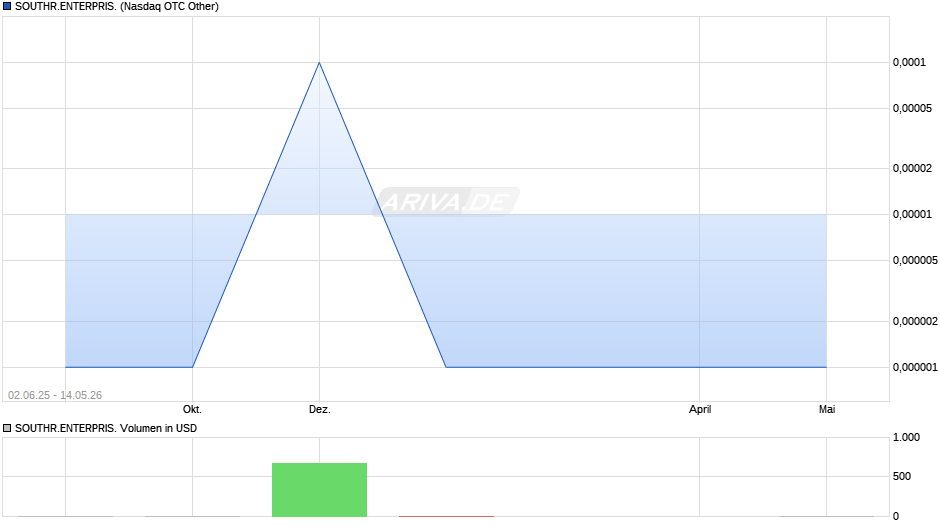940x526 pixels.
Task: Click the price label 0,000001
Action: pyautogui.click(x=915, y=367)
